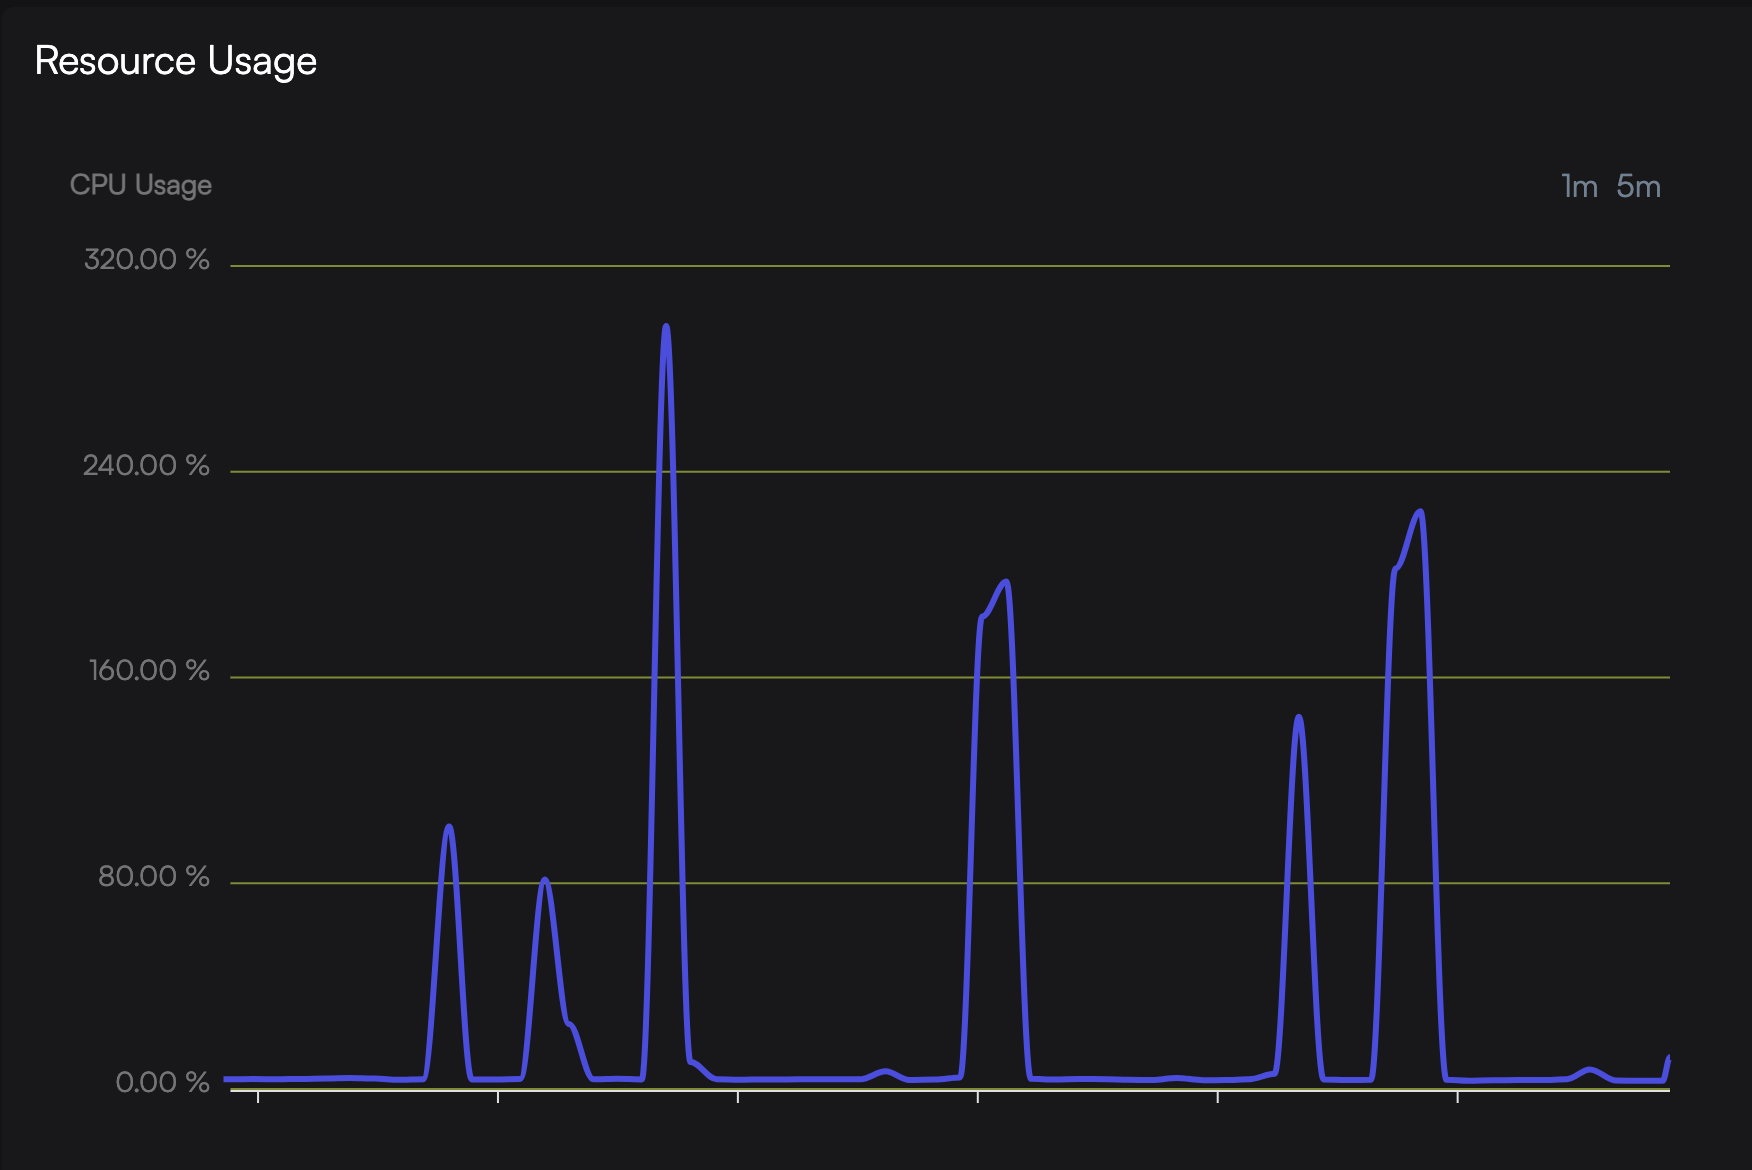Click the 320.00 % y-axis label
Viewport: 1752px width, 1170px height.
point(147,260)
